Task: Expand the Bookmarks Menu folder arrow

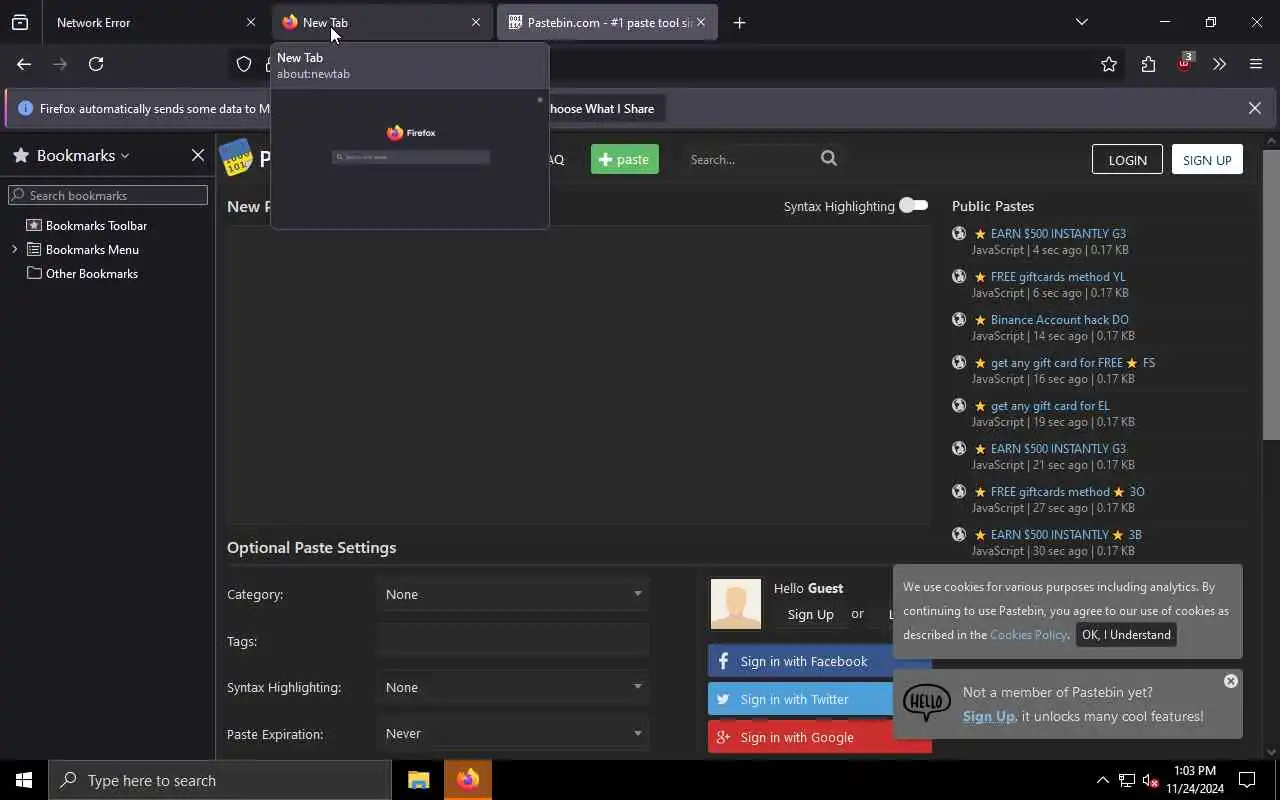Action: (x=14, y=249)
